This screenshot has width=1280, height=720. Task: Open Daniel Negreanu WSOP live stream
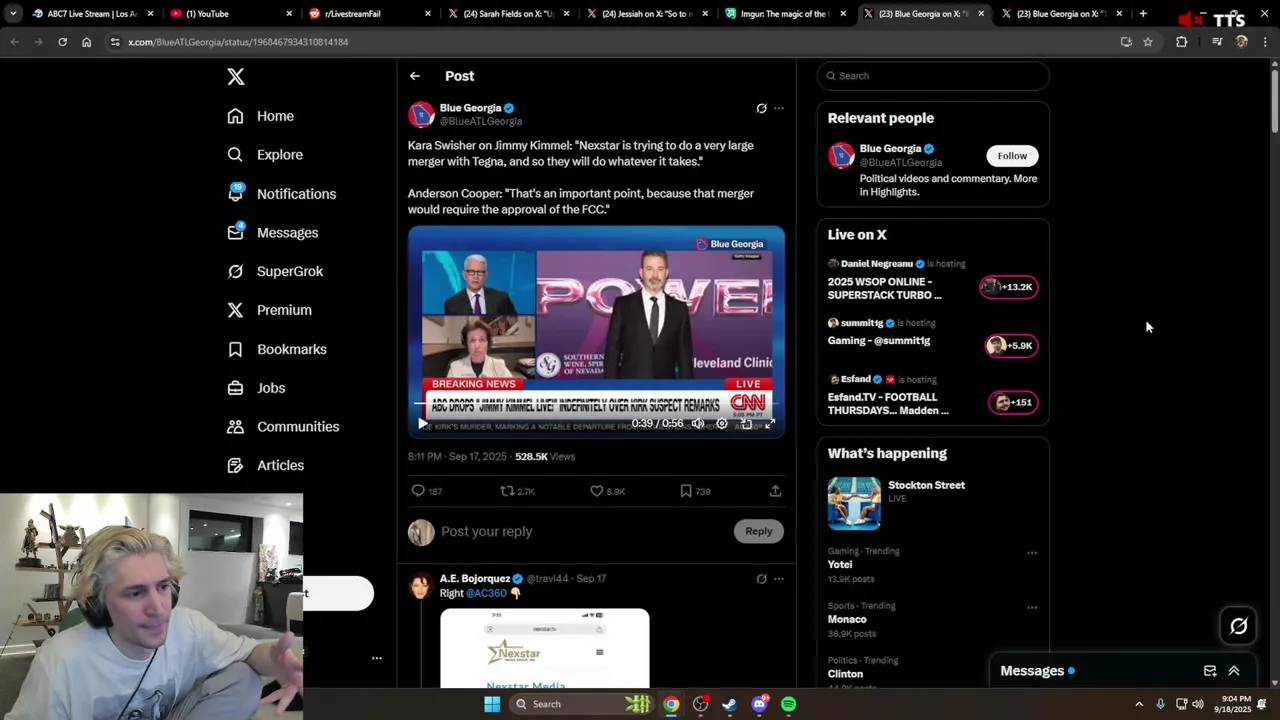point(933,282)
